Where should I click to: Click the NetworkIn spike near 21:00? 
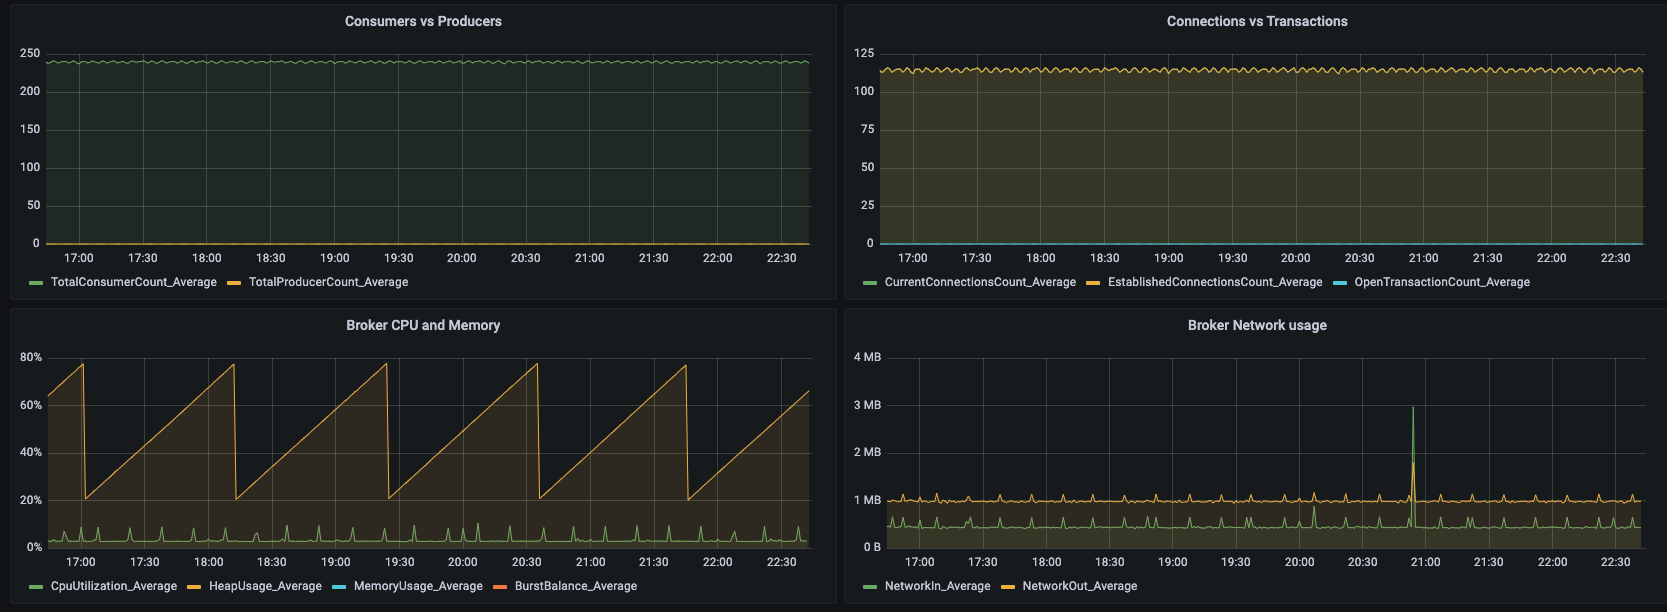[1413, 408]
